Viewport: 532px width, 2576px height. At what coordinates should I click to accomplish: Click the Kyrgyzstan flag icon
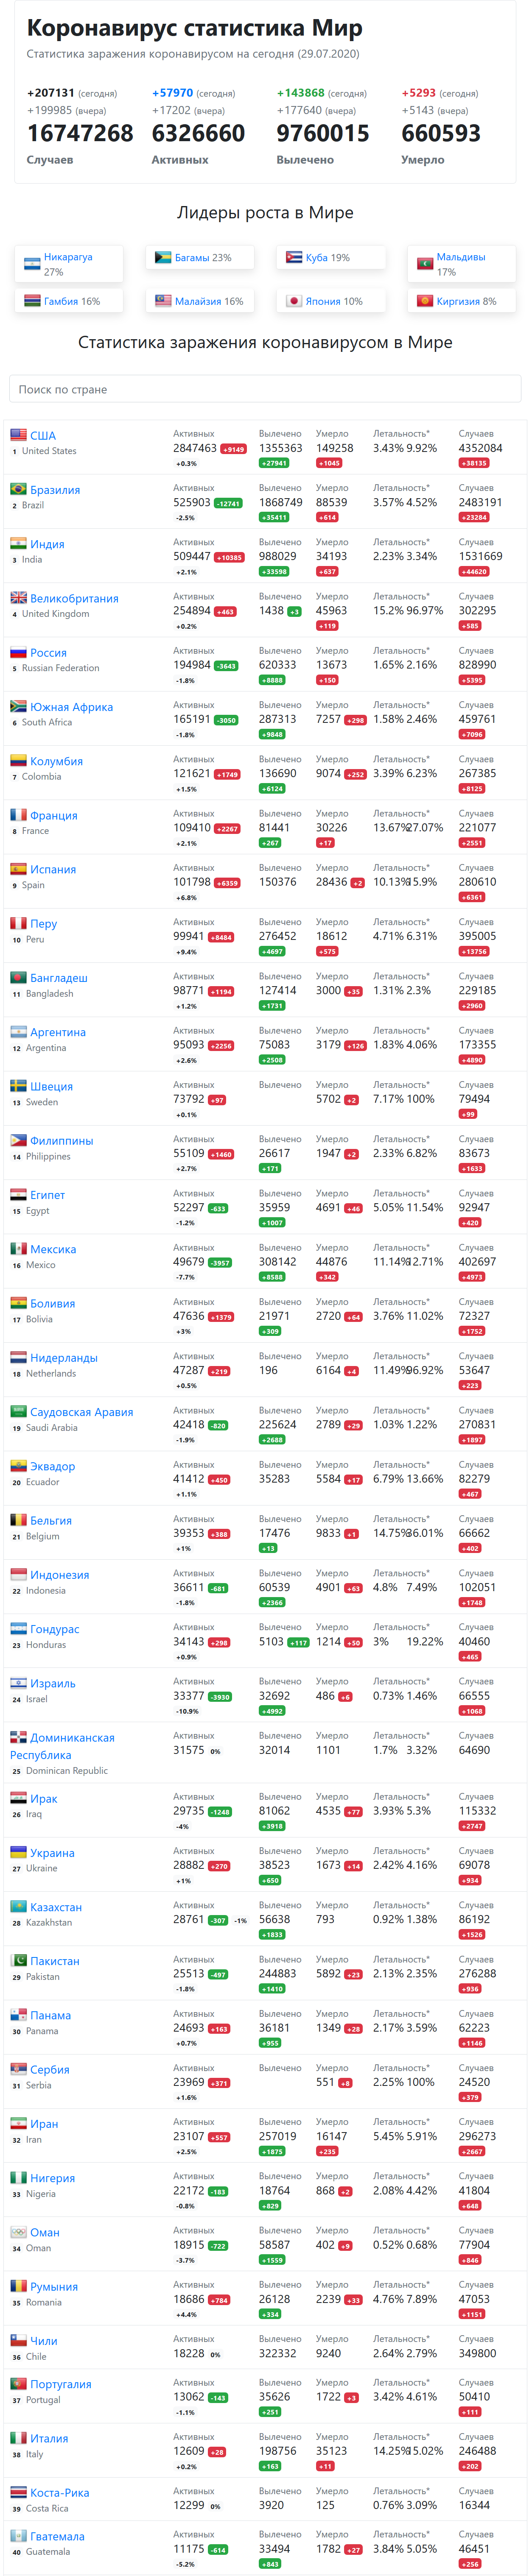point(425,301)
